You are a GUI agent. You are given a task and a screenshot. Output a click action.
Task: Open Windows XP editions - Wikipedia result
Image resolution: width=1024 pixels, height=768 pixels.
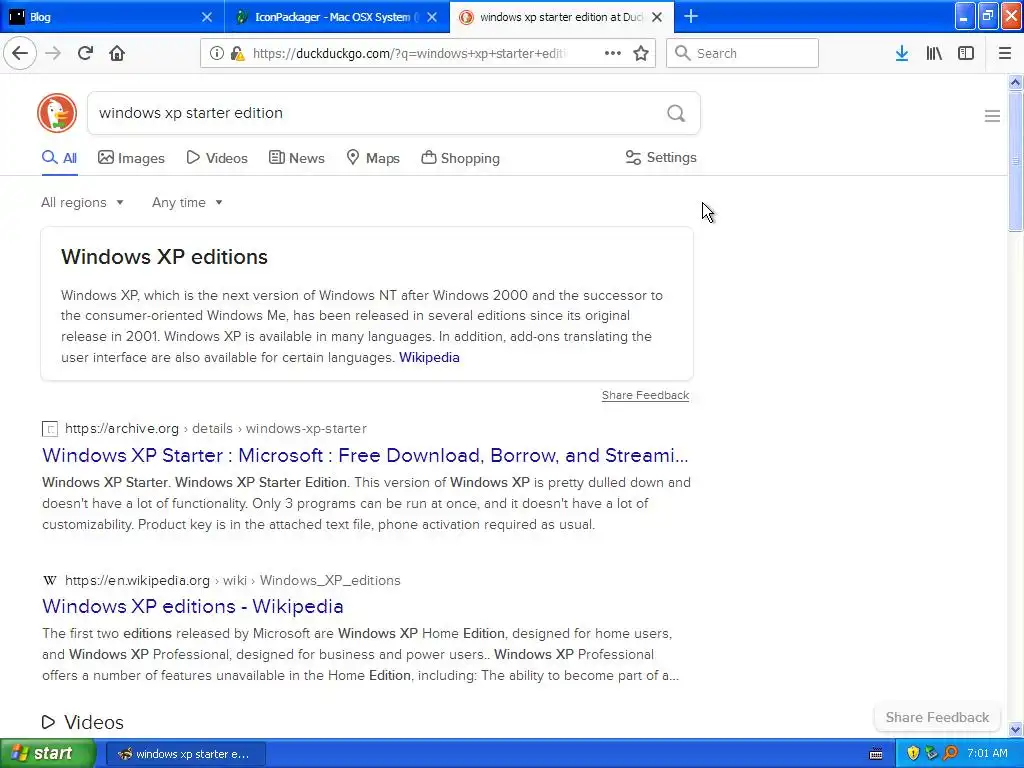point(193,606)
